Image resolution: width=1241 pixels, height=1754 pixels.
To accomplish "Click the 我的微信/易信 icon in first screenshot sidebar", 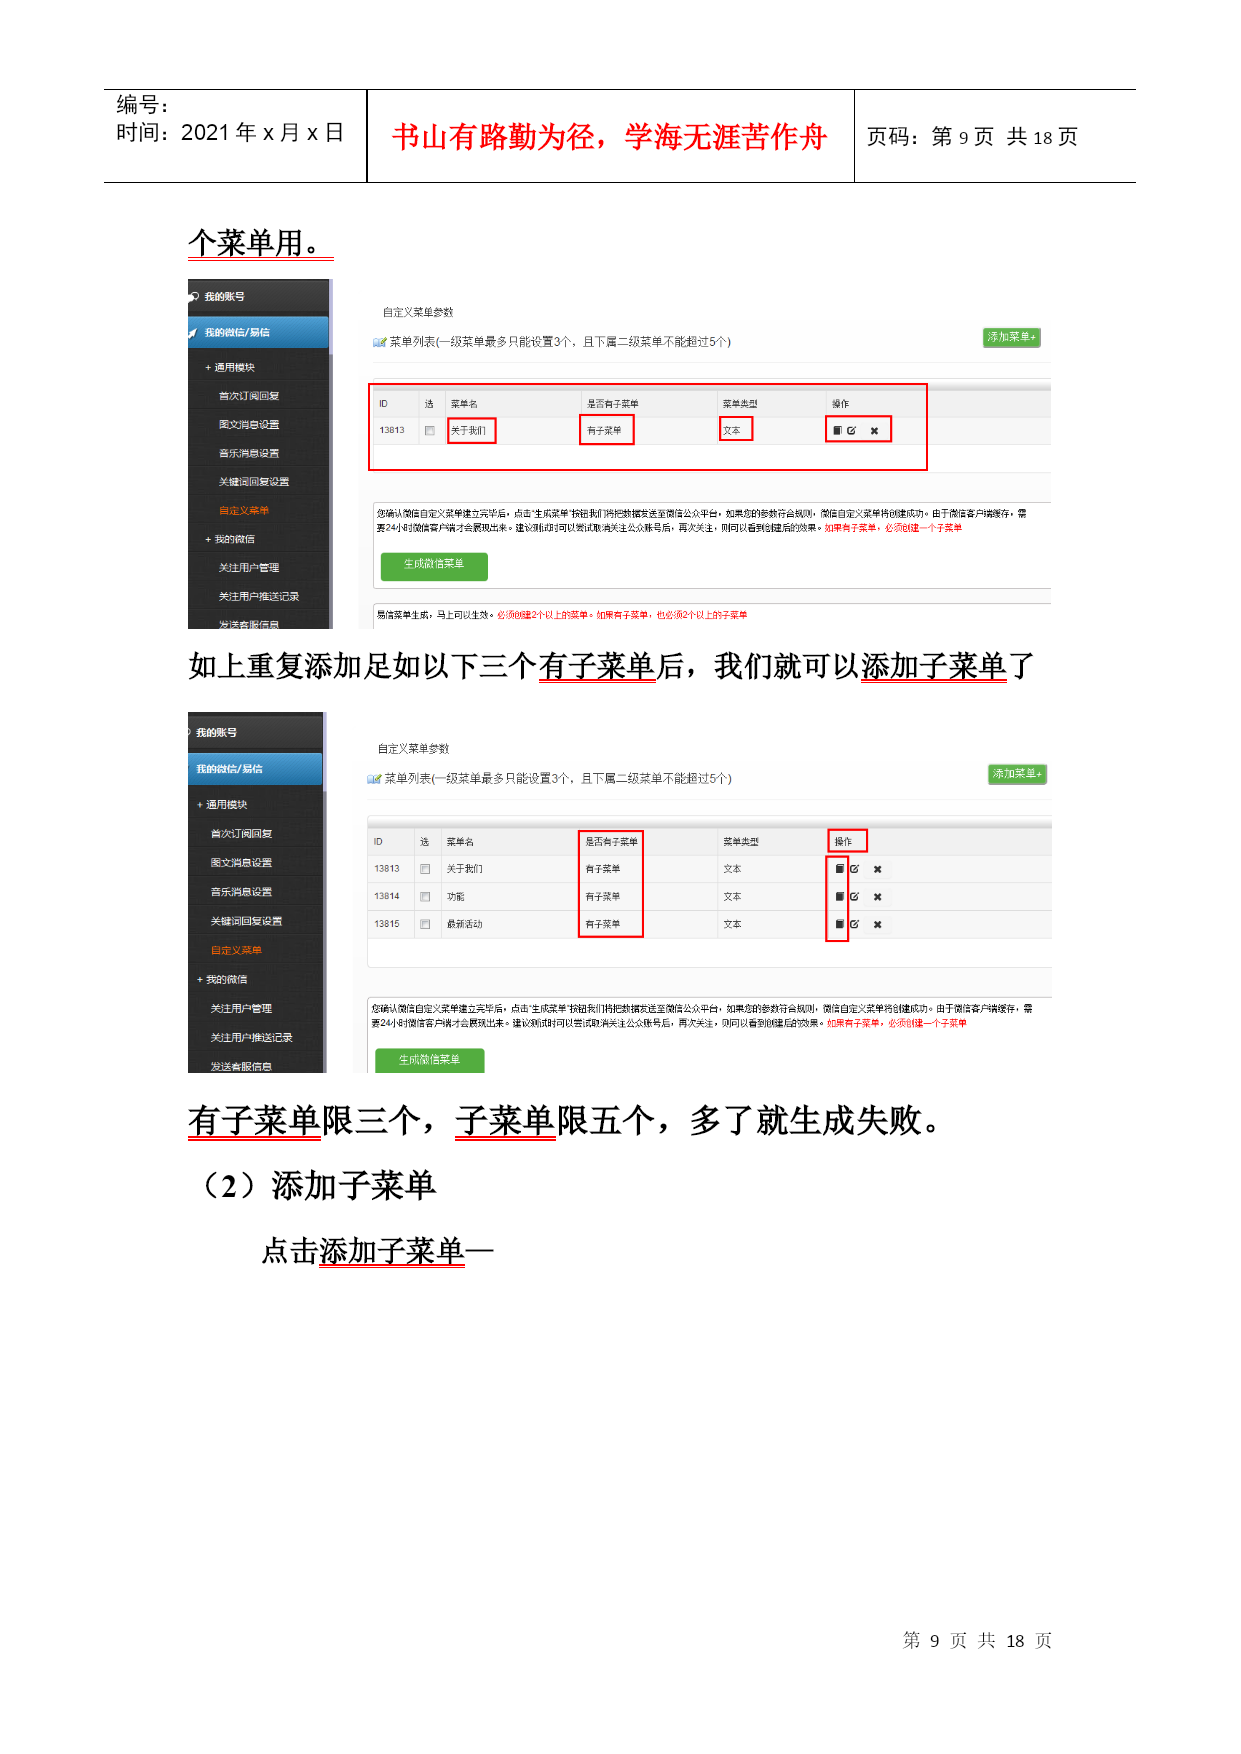I will point(193,333).
